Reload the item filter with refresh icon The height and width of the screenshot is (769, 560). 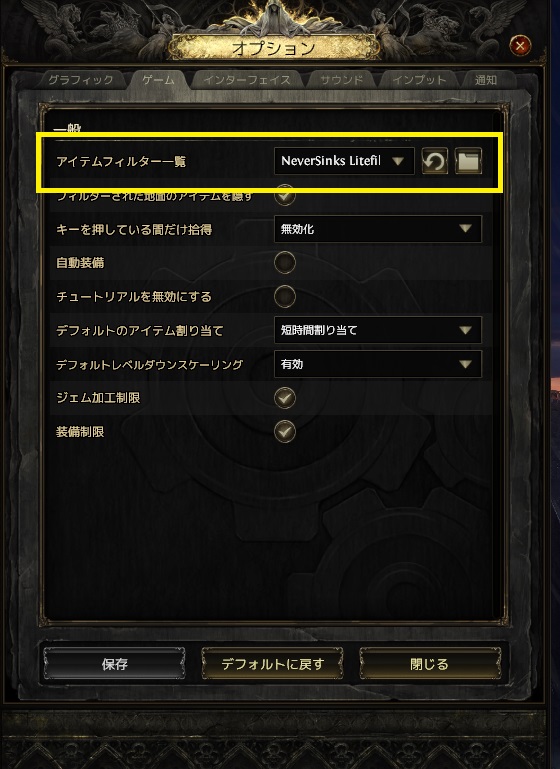pos(434,161)
